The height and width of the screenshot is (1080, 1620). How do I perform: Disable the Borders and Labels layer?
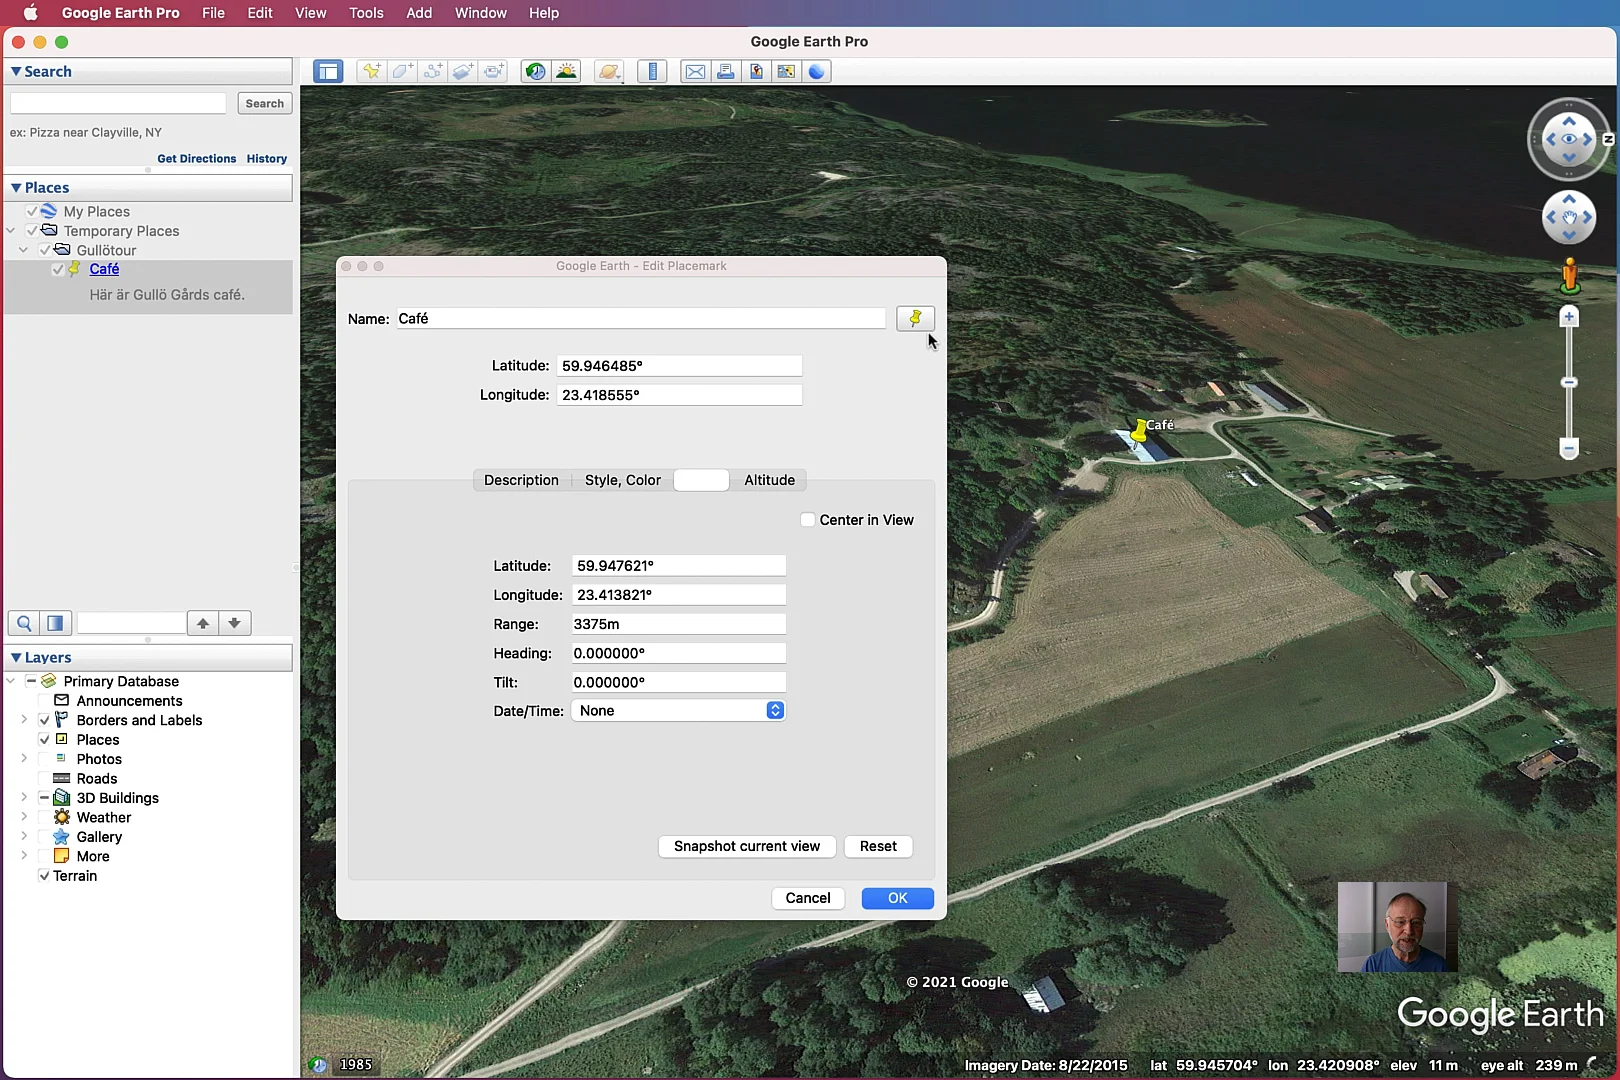(44, 720)
